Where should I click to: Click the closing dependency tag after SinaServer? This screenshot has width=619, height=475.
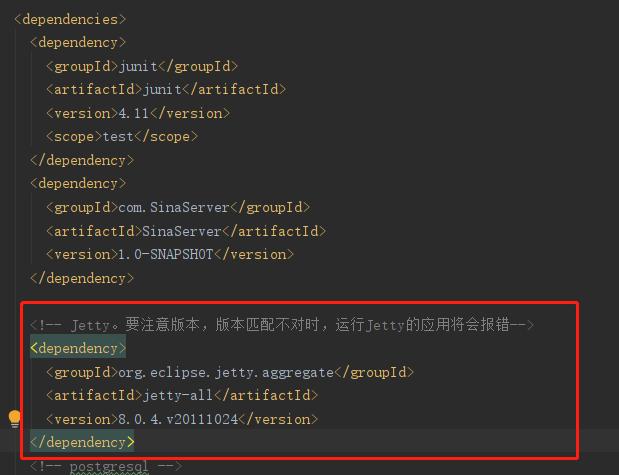tap(82, 278)
